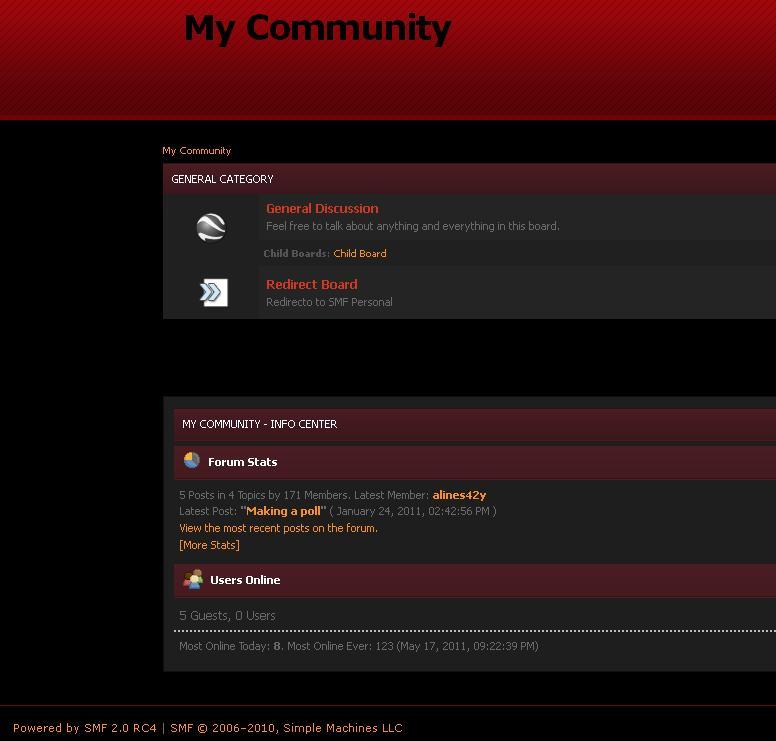Viewport: 776px width, 741px height.
Task: Open the Child Board link
Action: pos(360,253)
